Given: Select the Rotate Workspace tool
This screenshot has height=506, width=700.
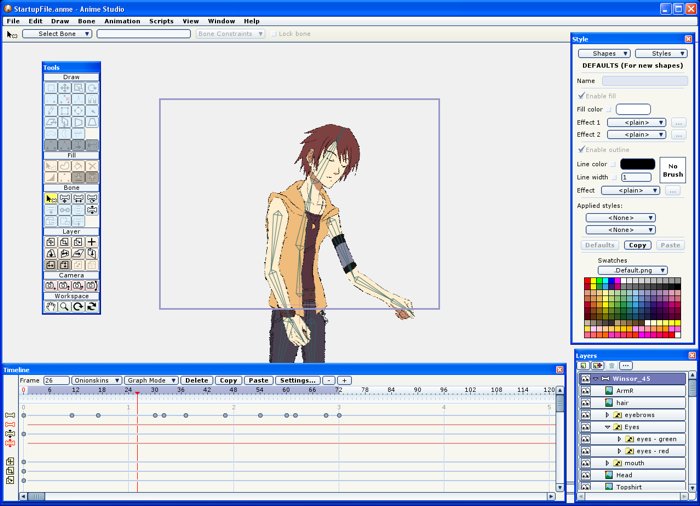Looking at the screenshot, I should (78, 306).
